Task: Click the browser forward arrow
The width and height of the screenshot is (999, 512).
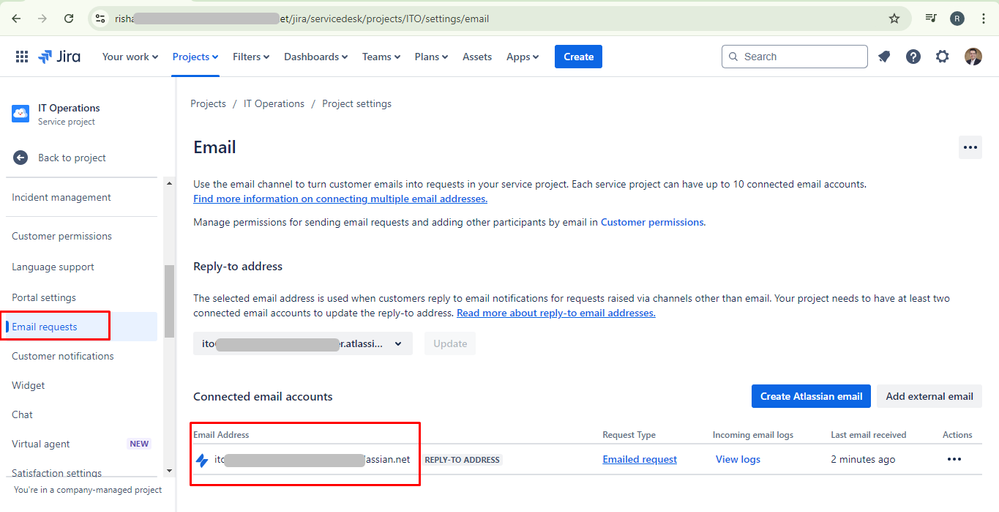Action: tap(43, 18)
